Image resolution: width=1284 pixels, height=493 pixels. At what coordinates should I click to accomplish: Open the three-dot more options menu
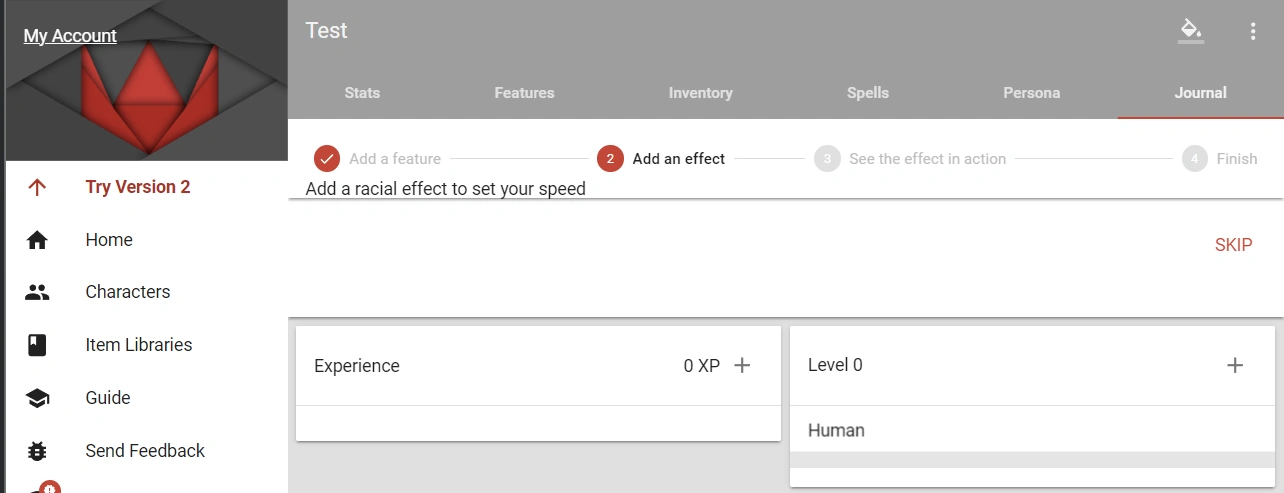click(1253, 31)
